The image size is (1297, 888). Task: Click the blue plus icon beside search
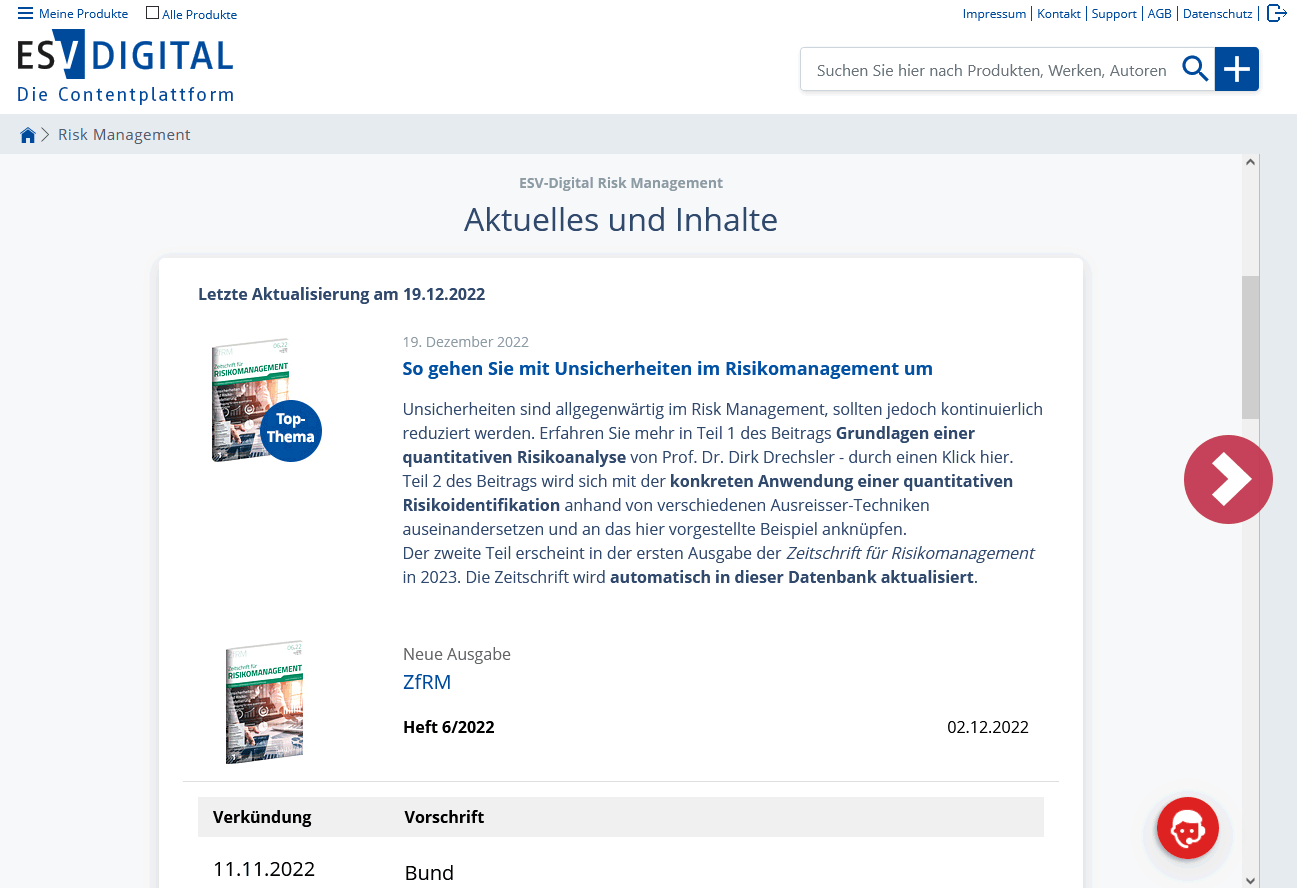(1237, 69)
